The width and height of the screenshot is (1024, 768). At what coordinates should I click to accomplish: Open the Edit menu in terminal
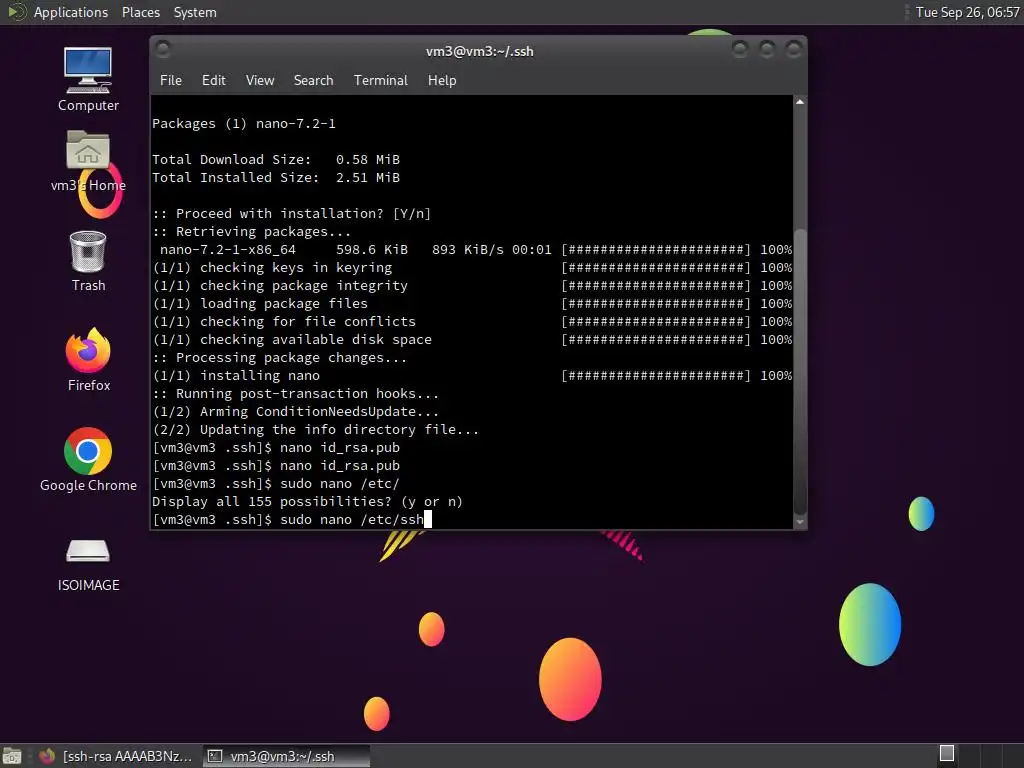click(214, 80)
